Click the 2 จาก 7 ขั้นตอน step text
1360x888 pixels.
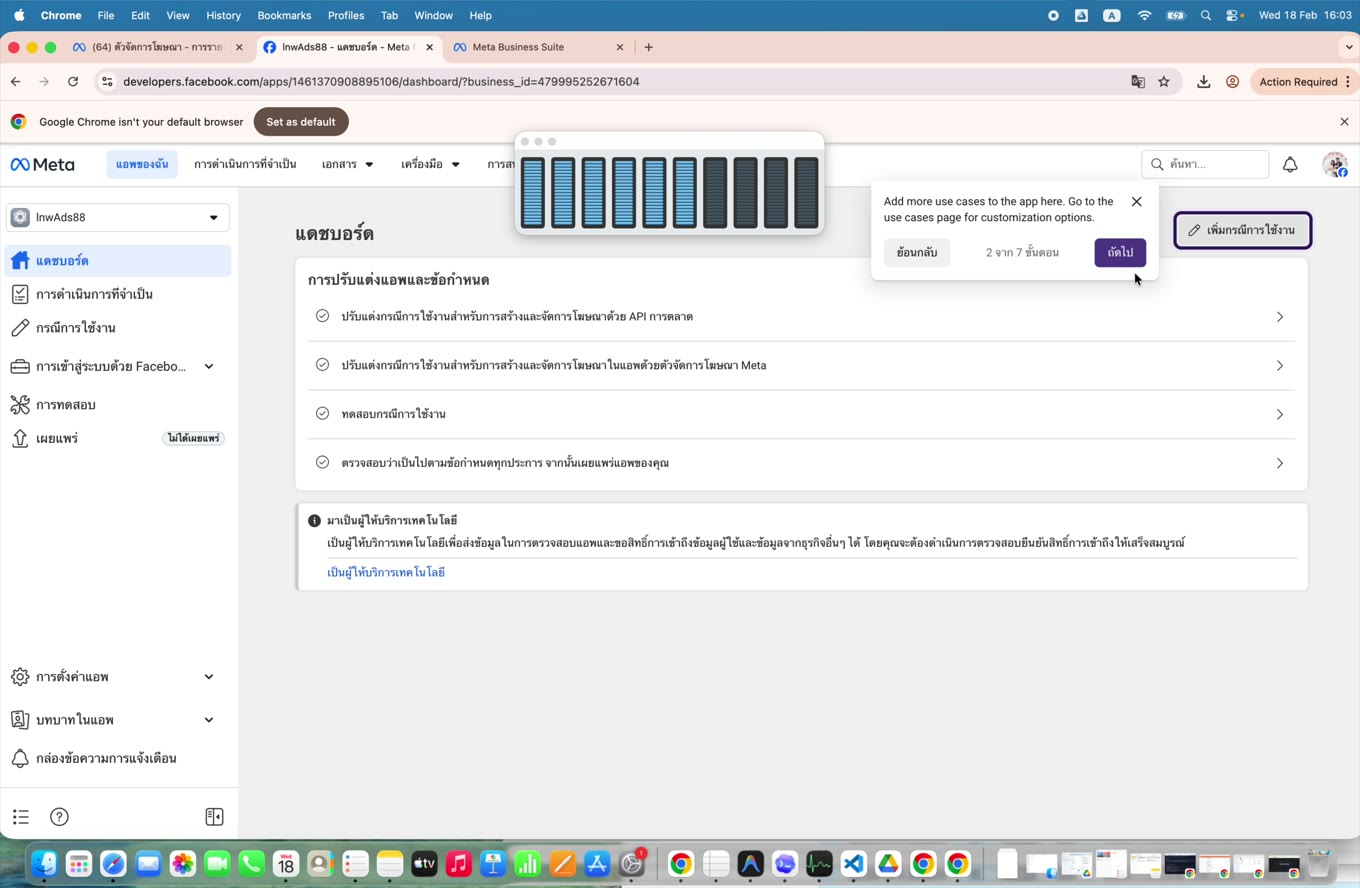1022,253
